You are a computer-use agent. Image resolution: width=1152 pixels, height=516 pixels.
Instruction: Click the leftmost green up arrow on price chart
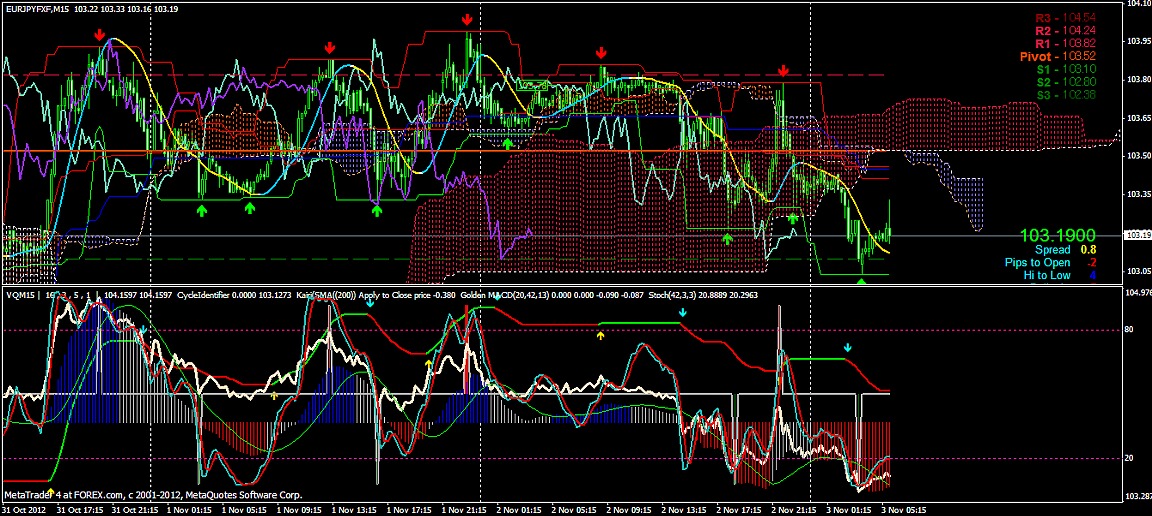click(201, 210)
